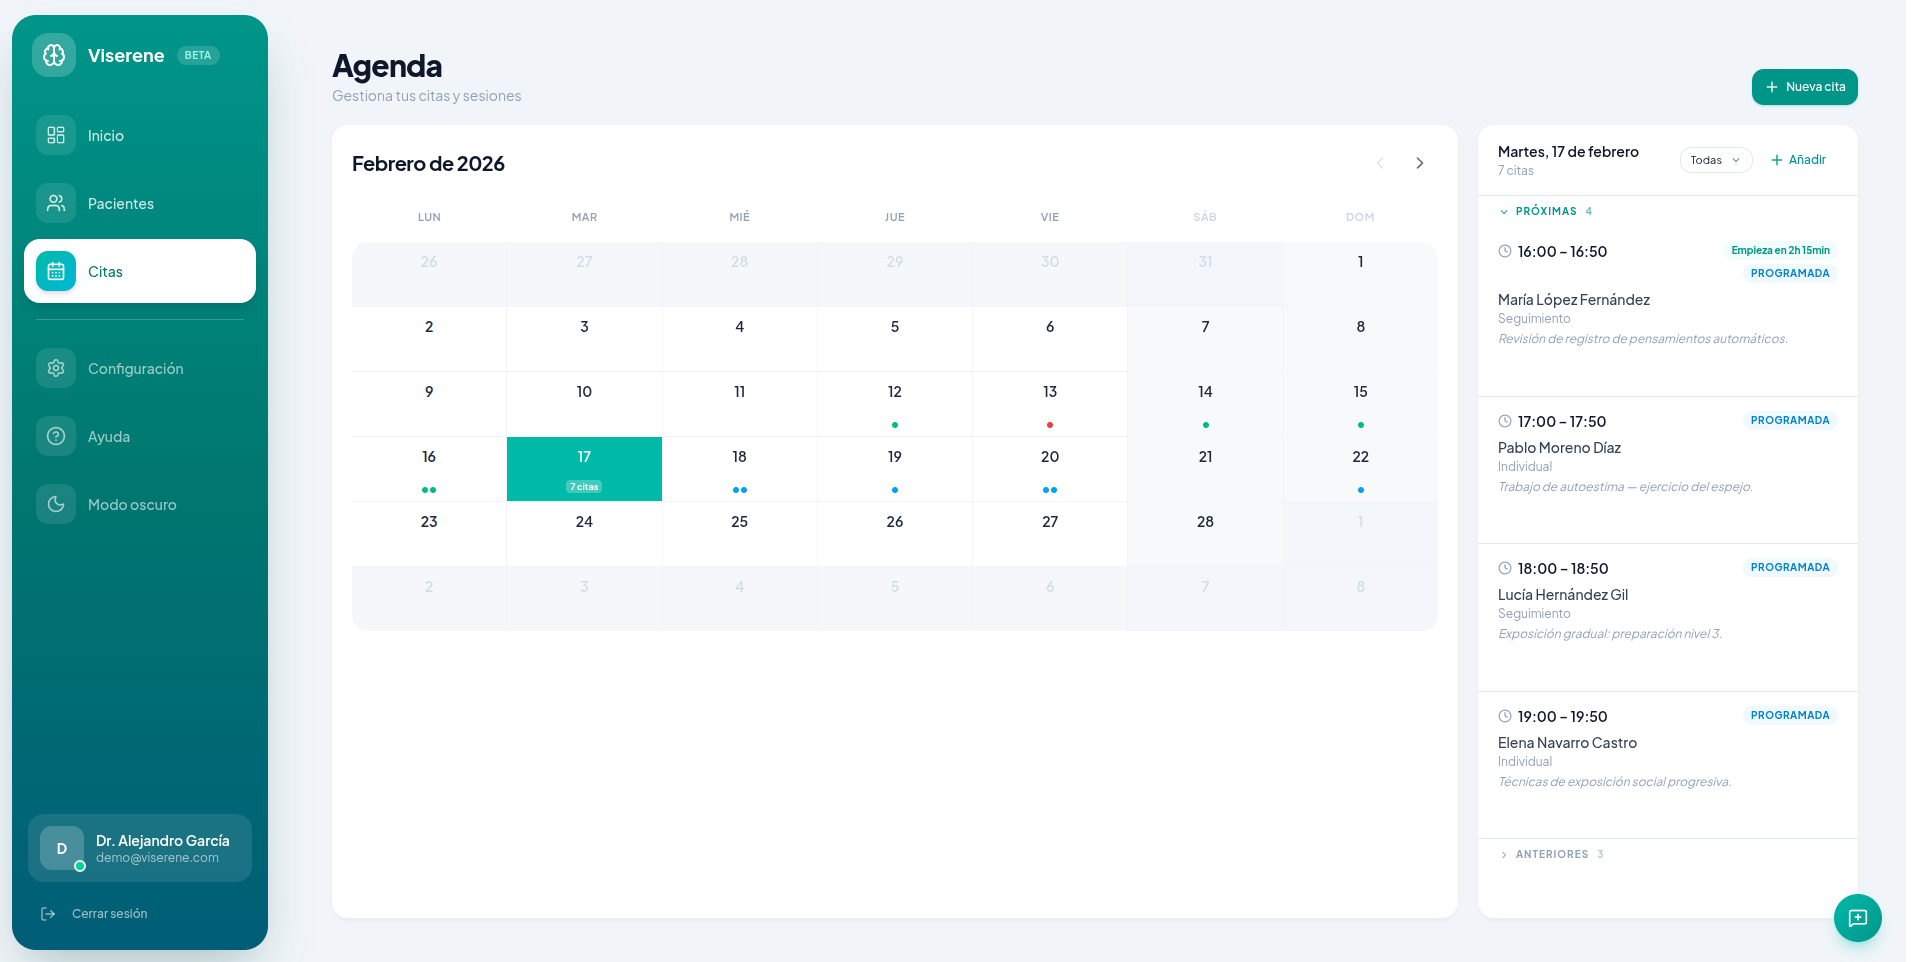Go to Pacientes via its sidebar icon
This screenshot has height=962, width=1914.
pyautogui.click(x=56, y=203)
